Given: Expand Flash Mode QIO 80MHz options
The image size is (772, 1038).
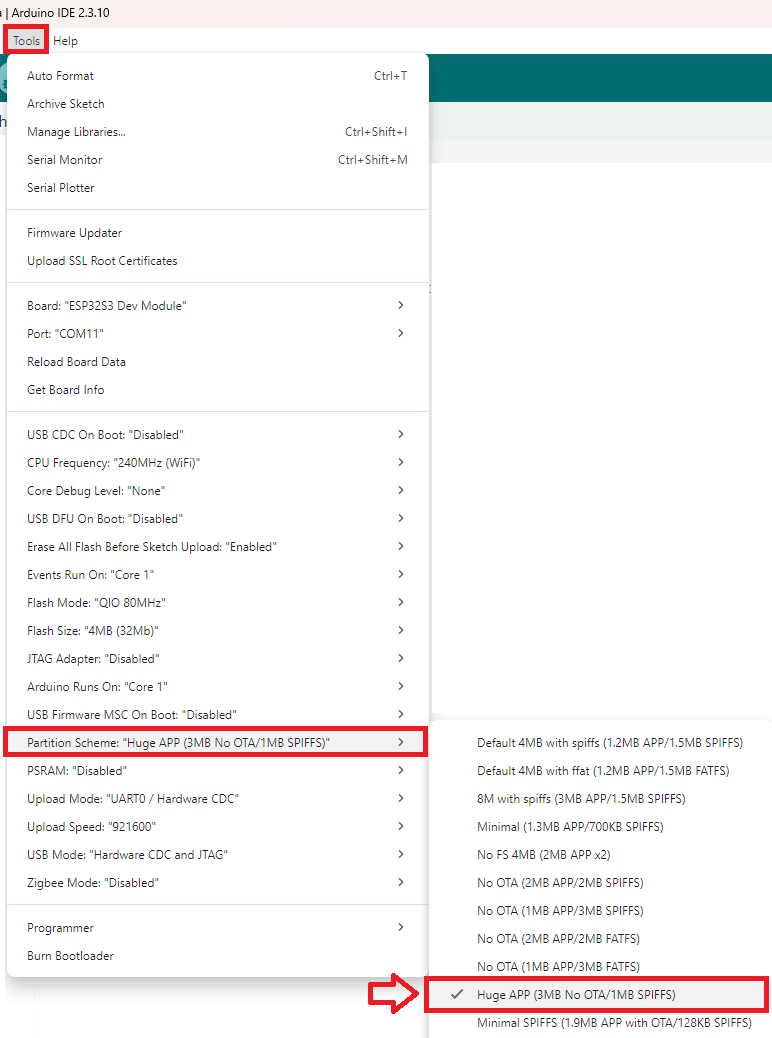Looking at the screenshot, I should click(217, 603).
